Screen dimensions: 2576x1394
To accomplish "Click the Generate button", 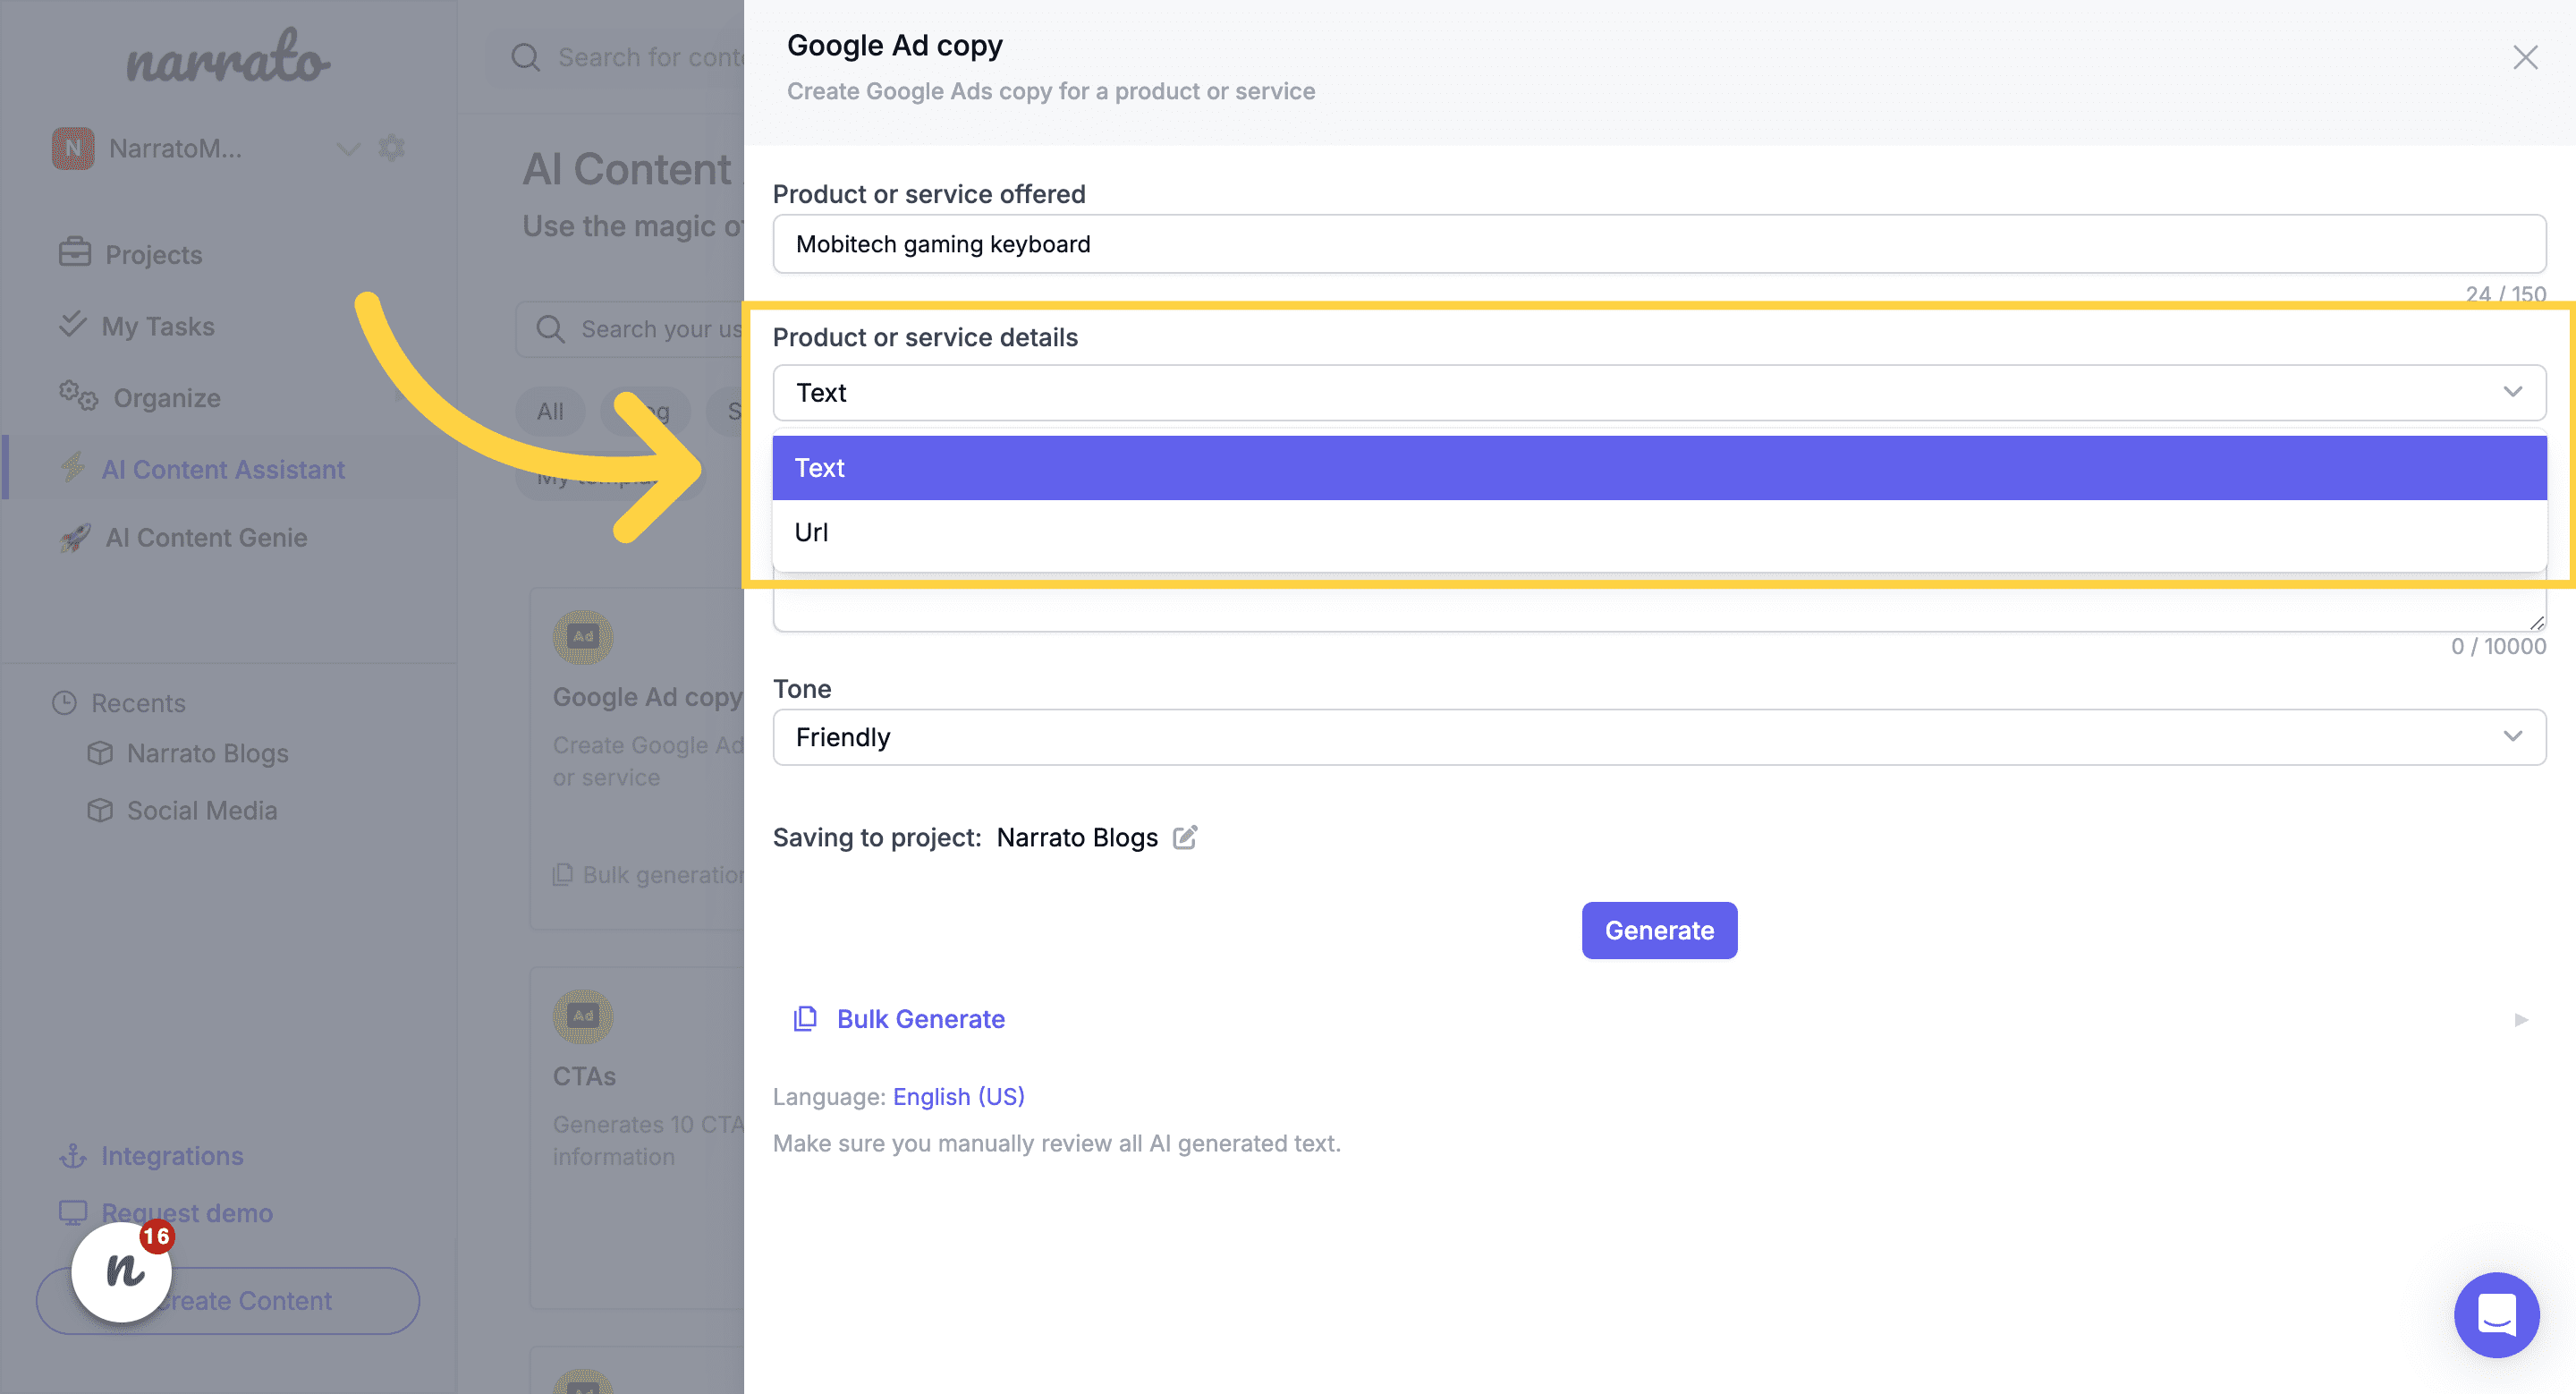I will pos(1659,930).
